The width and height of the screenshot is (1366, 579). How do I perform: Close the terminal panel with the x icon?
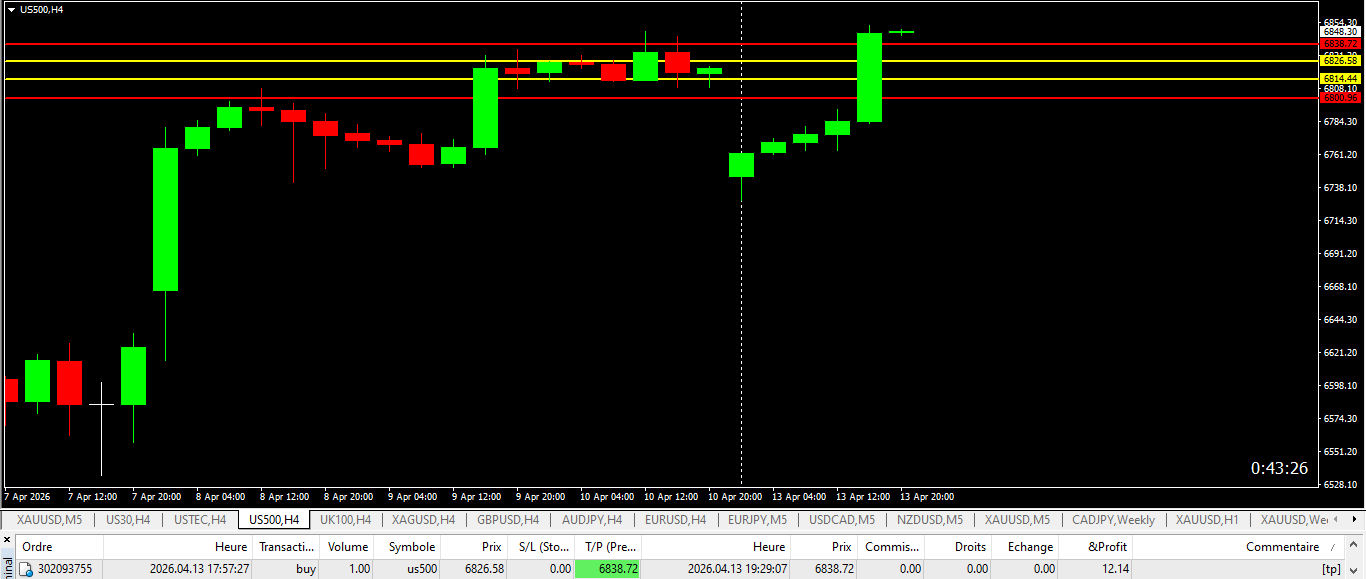tap(5, 539)
